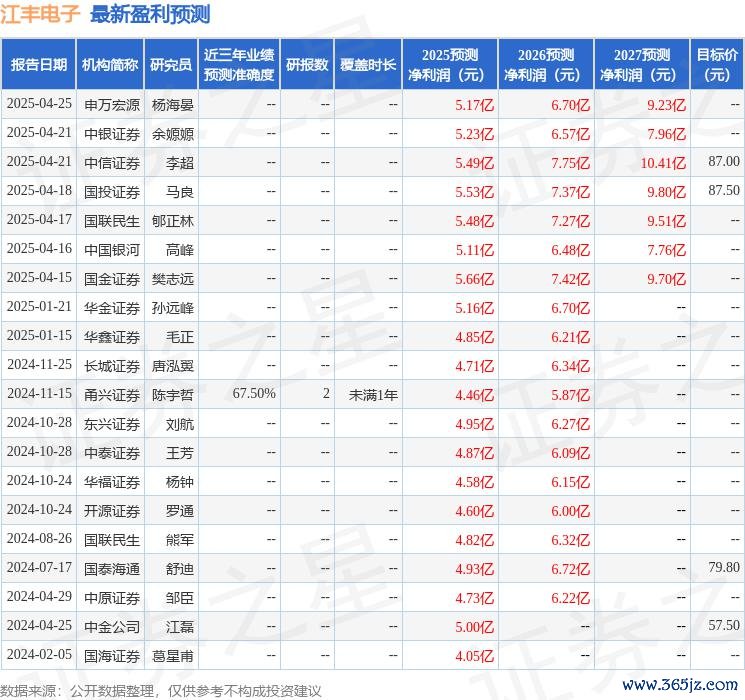
Task: Click the 67.50% accuracy value
Action: (x=254, y=393)
